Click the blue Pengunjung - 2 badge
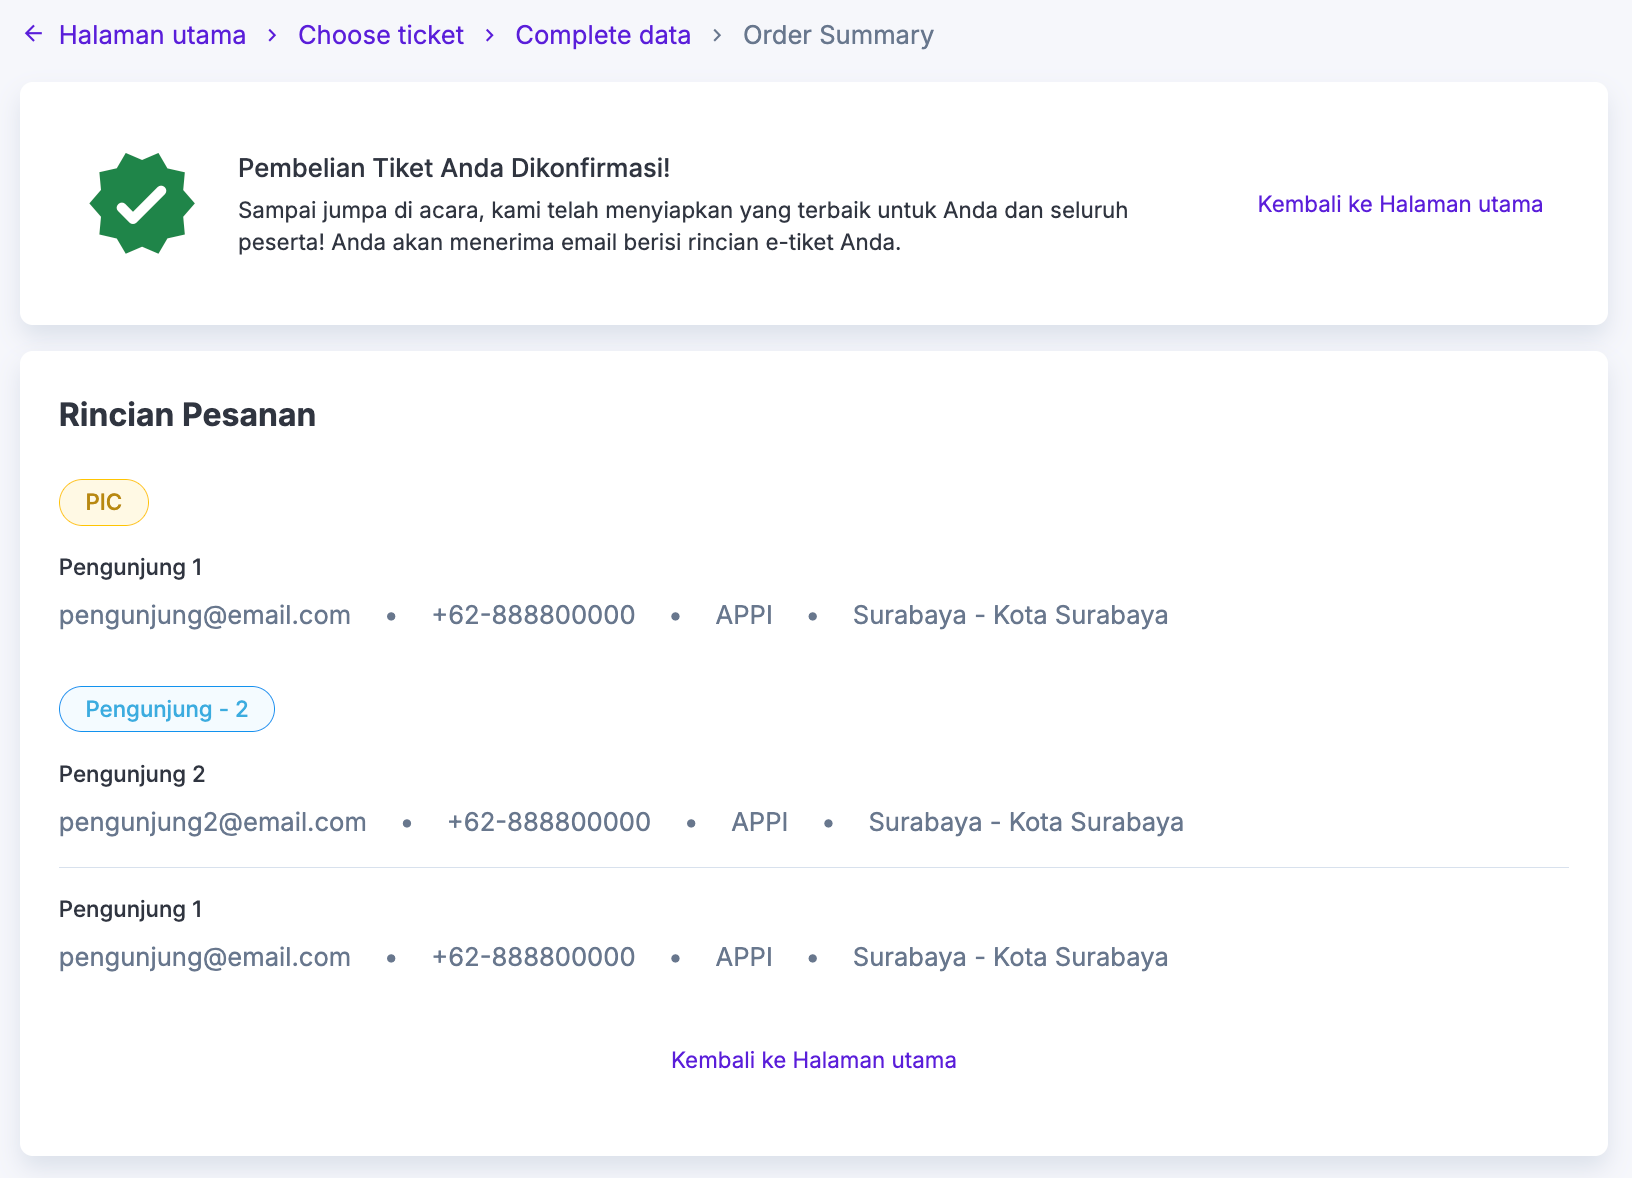 [x=167, y=709]
